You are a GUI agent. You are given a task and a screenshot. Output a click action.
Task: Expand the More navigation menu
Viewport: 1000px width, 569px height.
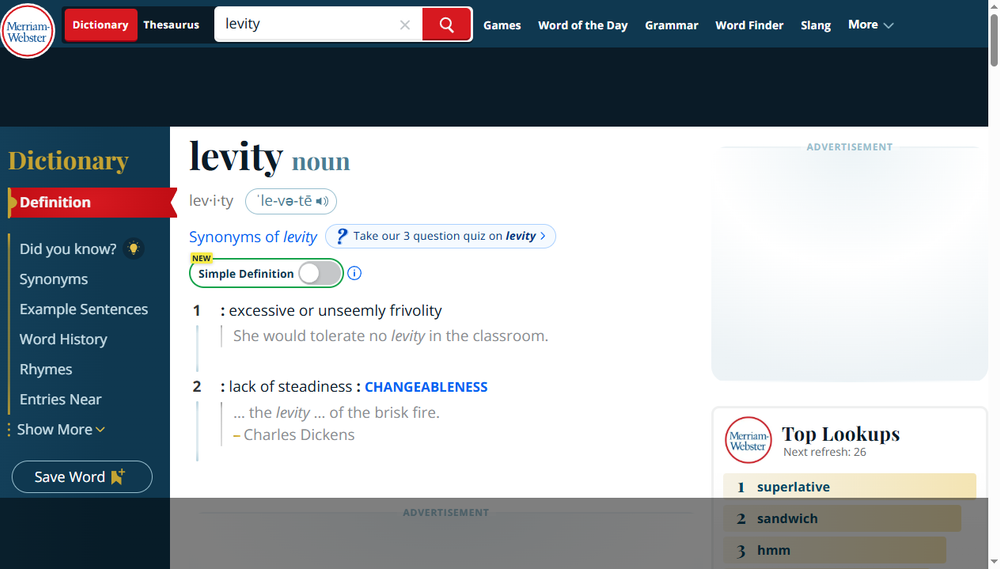point(871,25)
